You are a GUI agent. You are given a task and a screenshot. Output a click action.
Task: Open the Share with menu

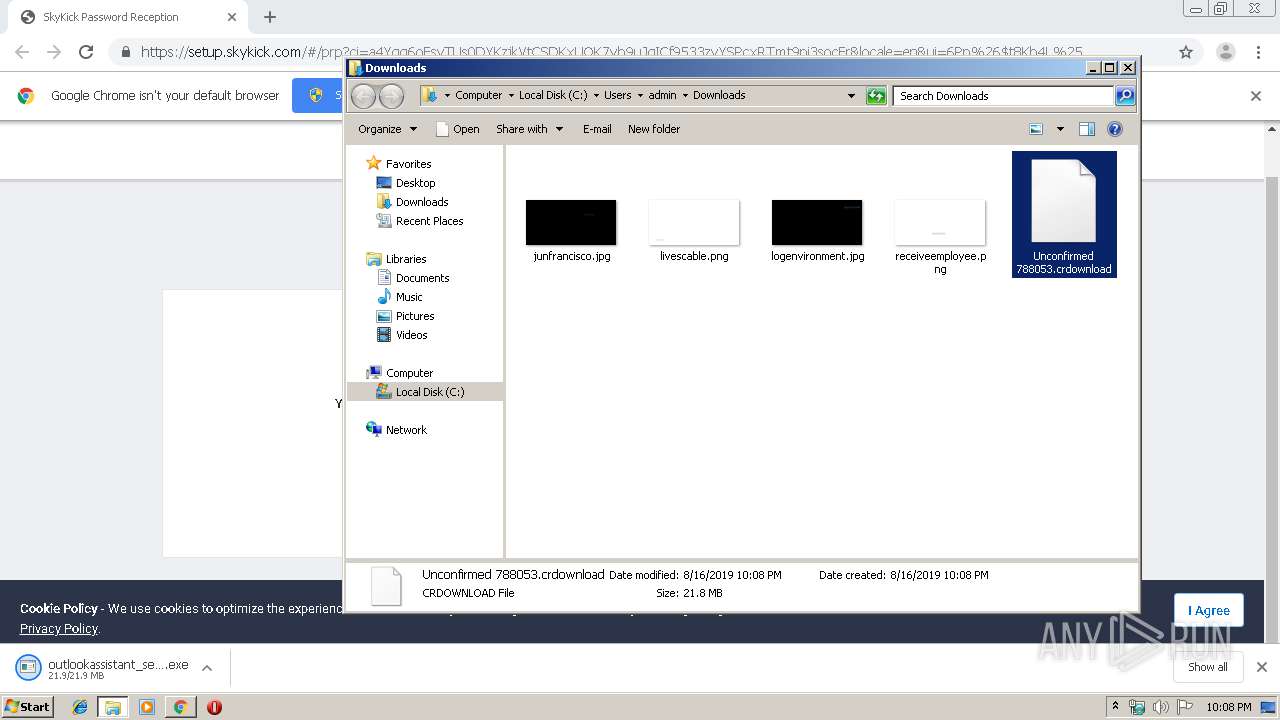(x=530, y=129)
